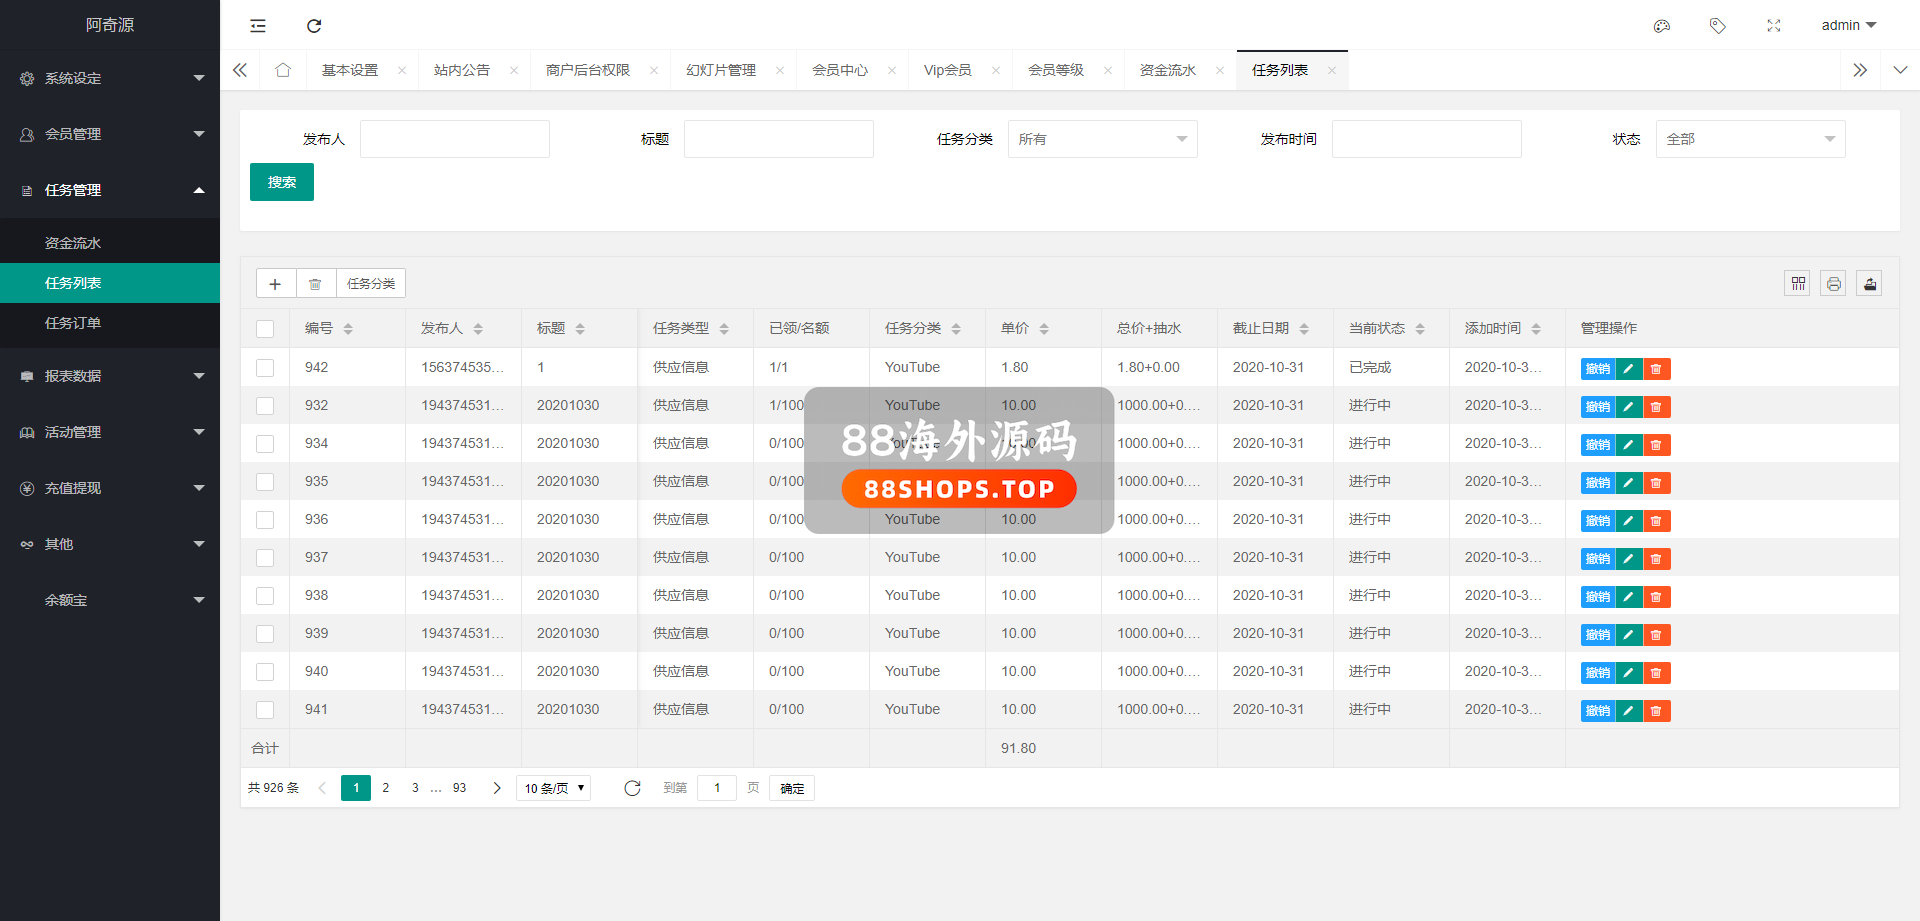Go to page 2 of results
1920x921 pixels.
click(x=386, y=788)
